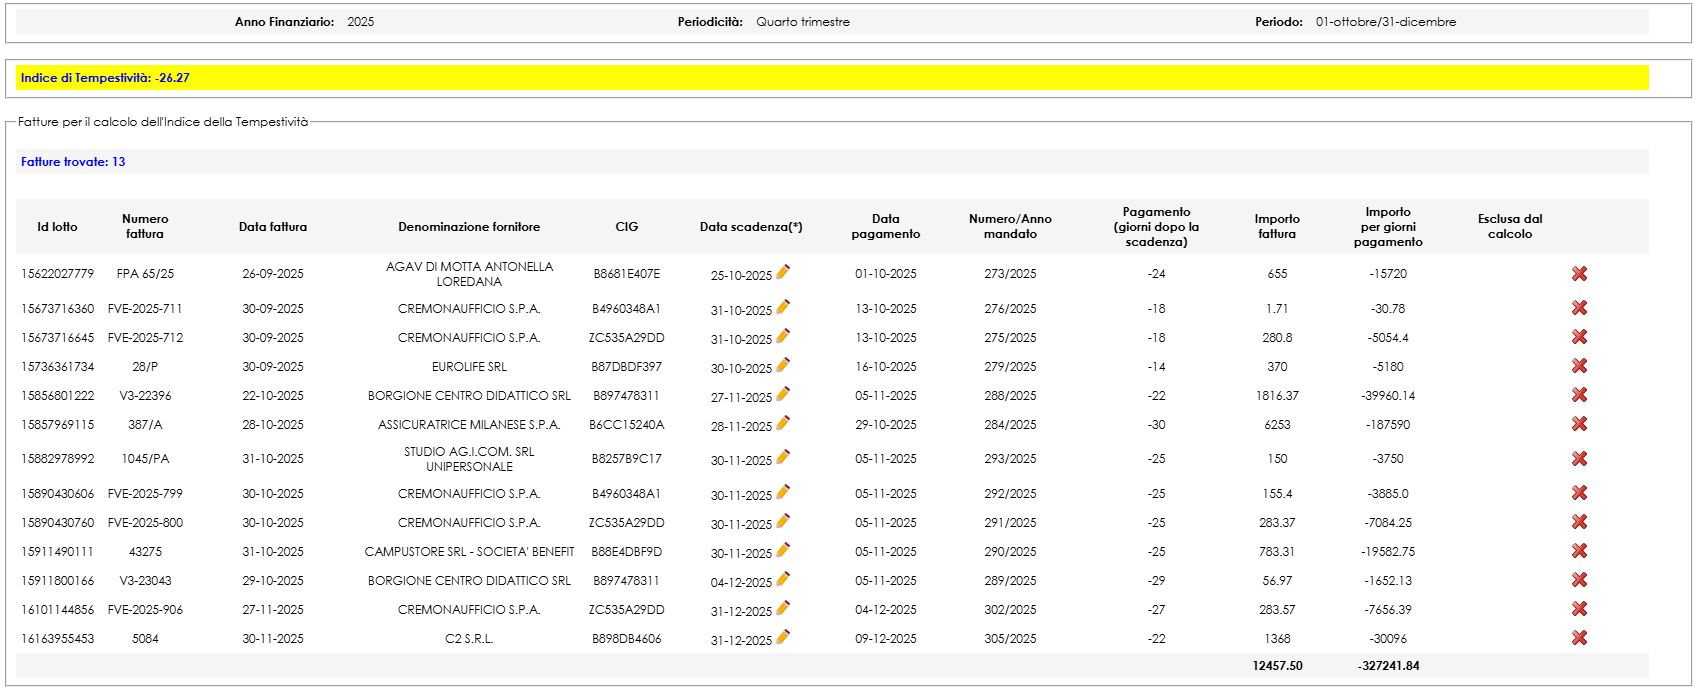Click the 'Data pagamento' column header
1696x690 pixels.
point(885,226)
